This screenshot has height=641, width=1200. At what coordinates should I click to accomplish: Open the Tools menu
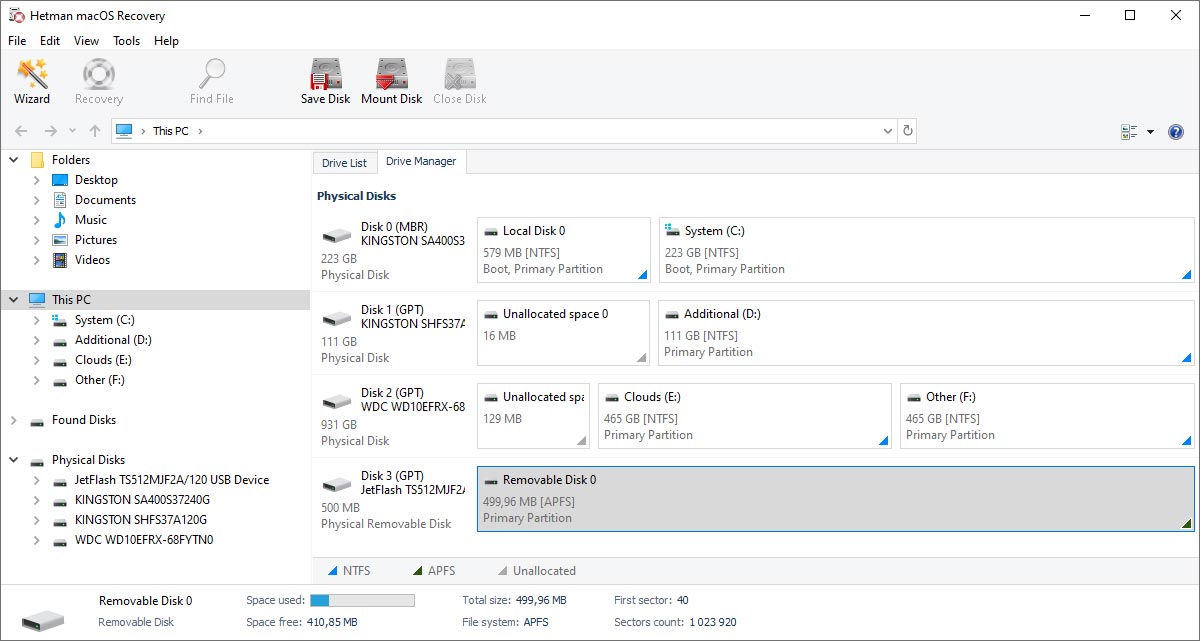click(x=127, y=41)
